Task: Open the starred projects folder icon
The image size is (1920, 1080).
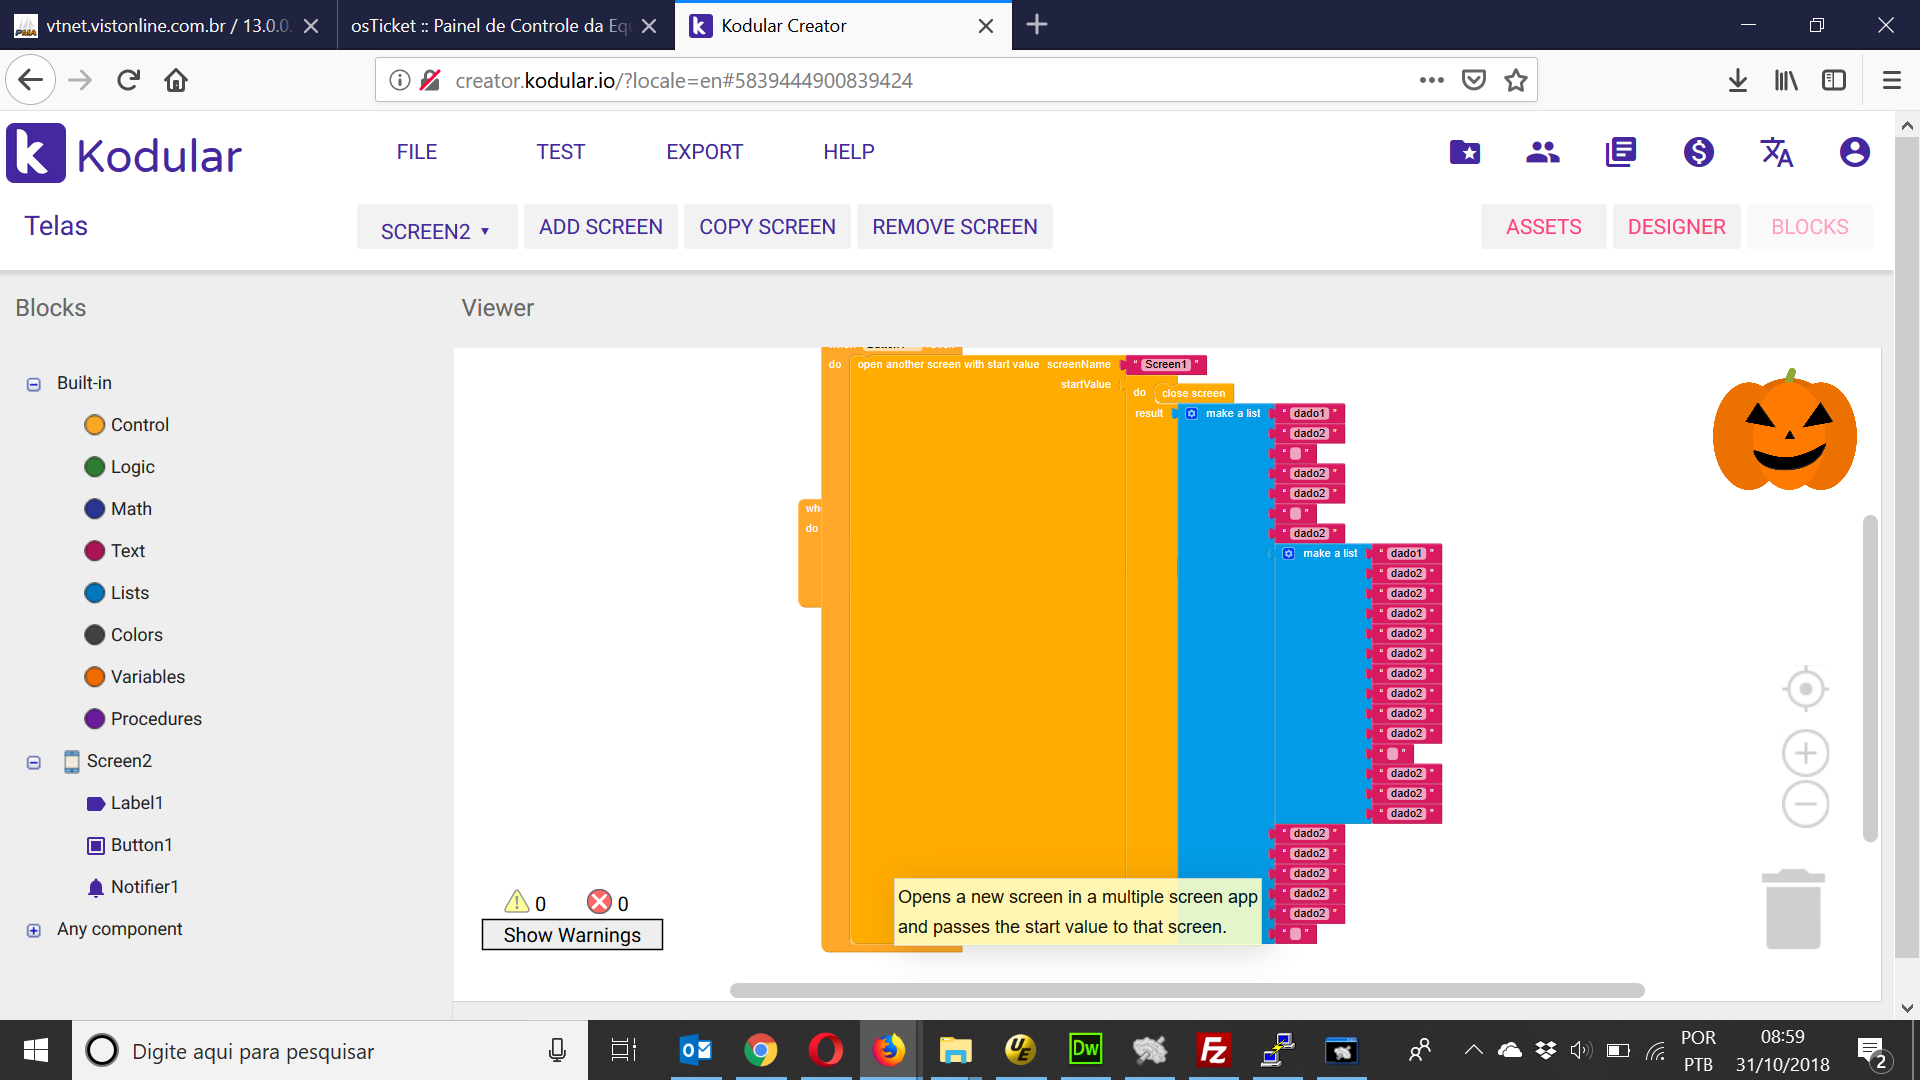Action: (x=1465, y=152)
